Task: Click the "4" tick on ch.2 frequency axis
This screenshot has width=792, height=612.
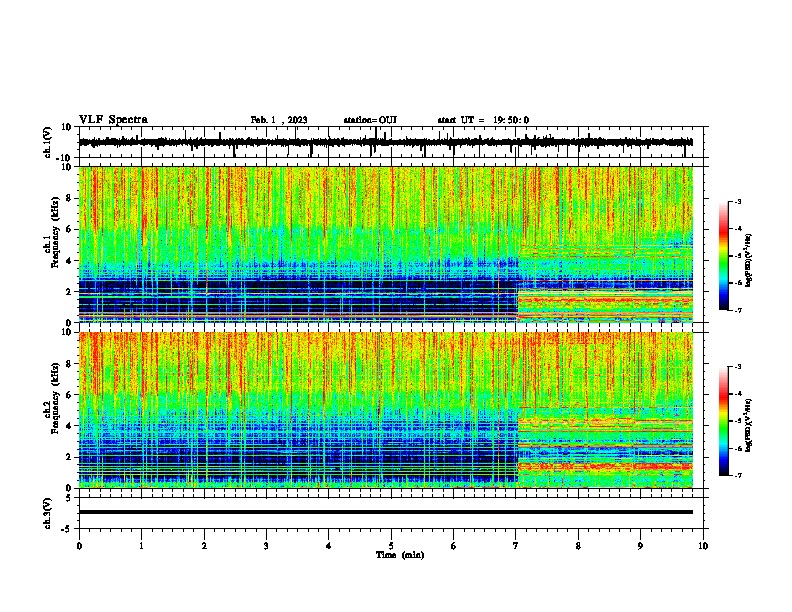Action: [x=69, y=426]
